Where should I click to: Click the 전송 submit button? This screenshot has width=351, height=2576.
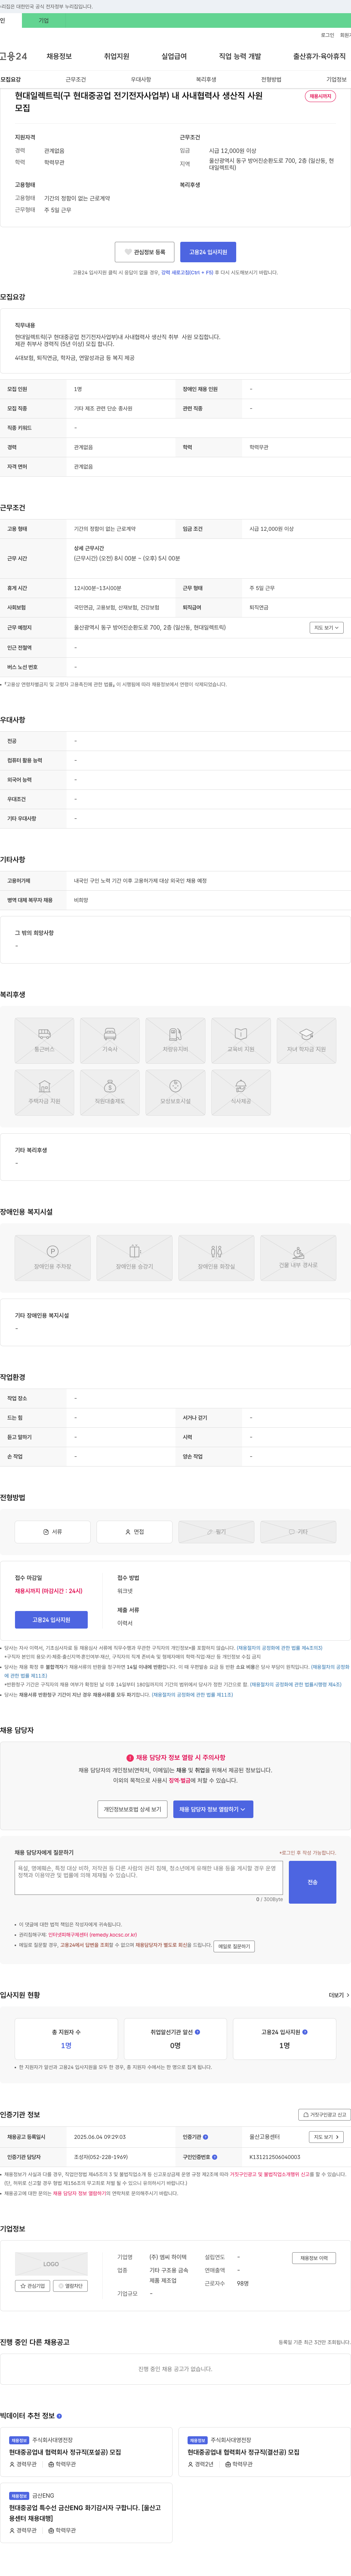coord(312,1882)
